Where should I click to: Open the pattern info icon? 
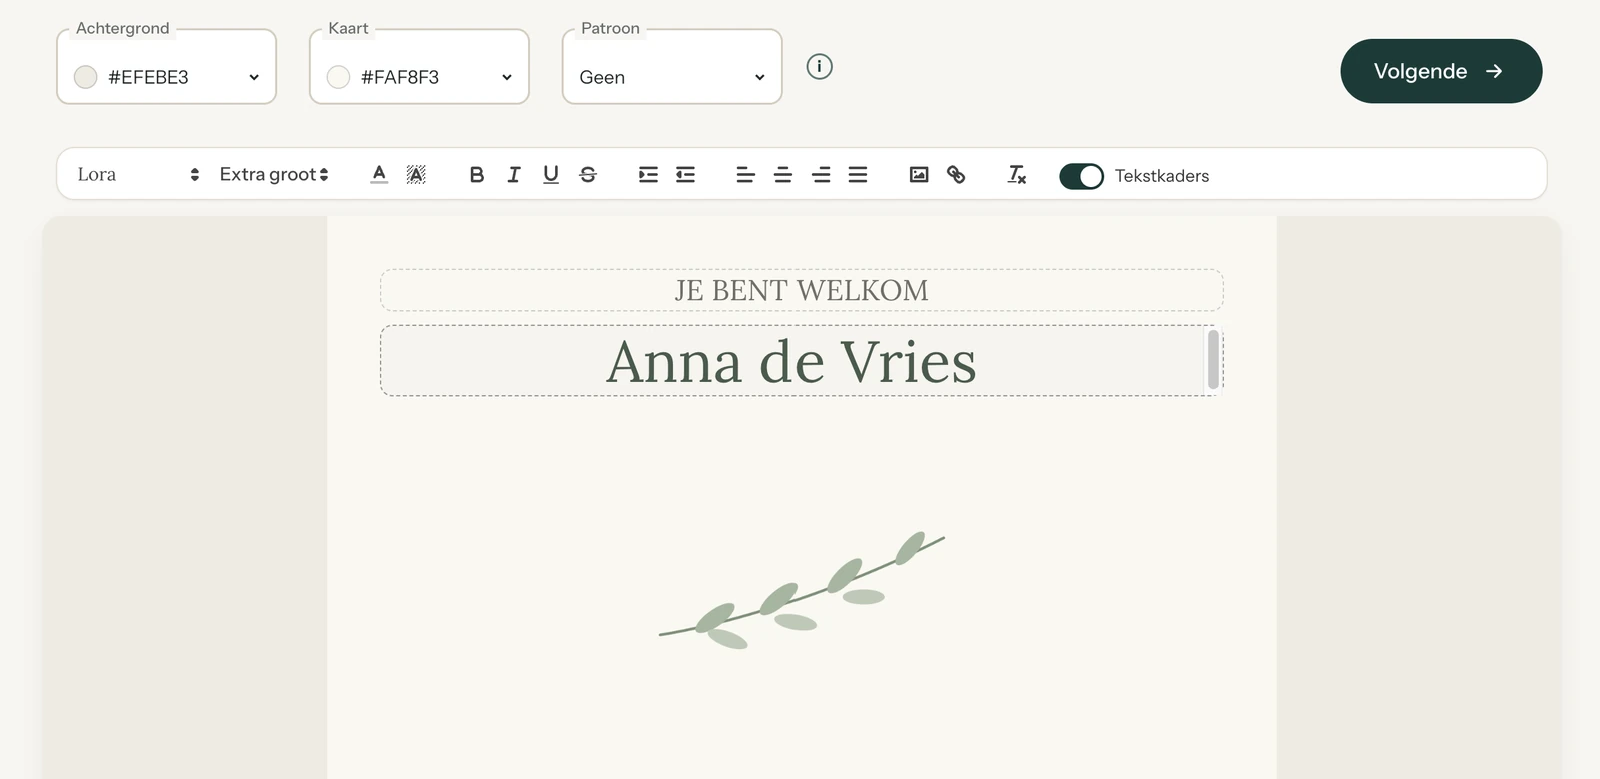coord(819,67)
